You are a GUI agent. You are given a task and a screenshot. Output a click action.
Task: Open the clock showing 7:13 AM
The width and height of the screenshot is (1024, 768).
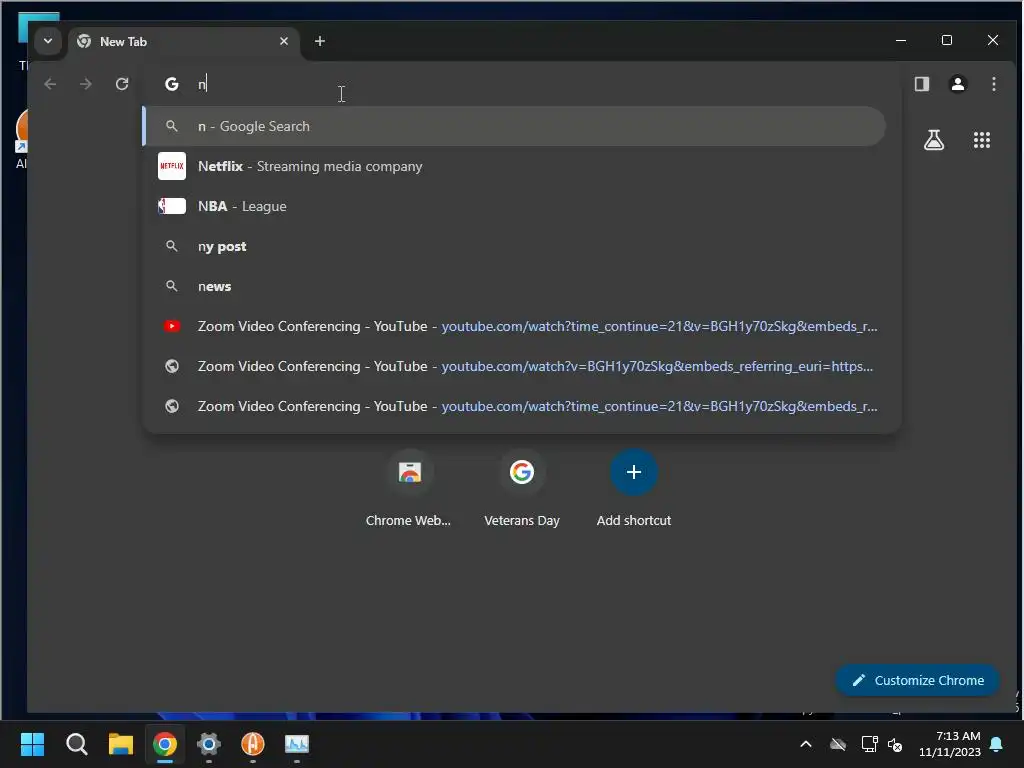(x=950, y=744)
